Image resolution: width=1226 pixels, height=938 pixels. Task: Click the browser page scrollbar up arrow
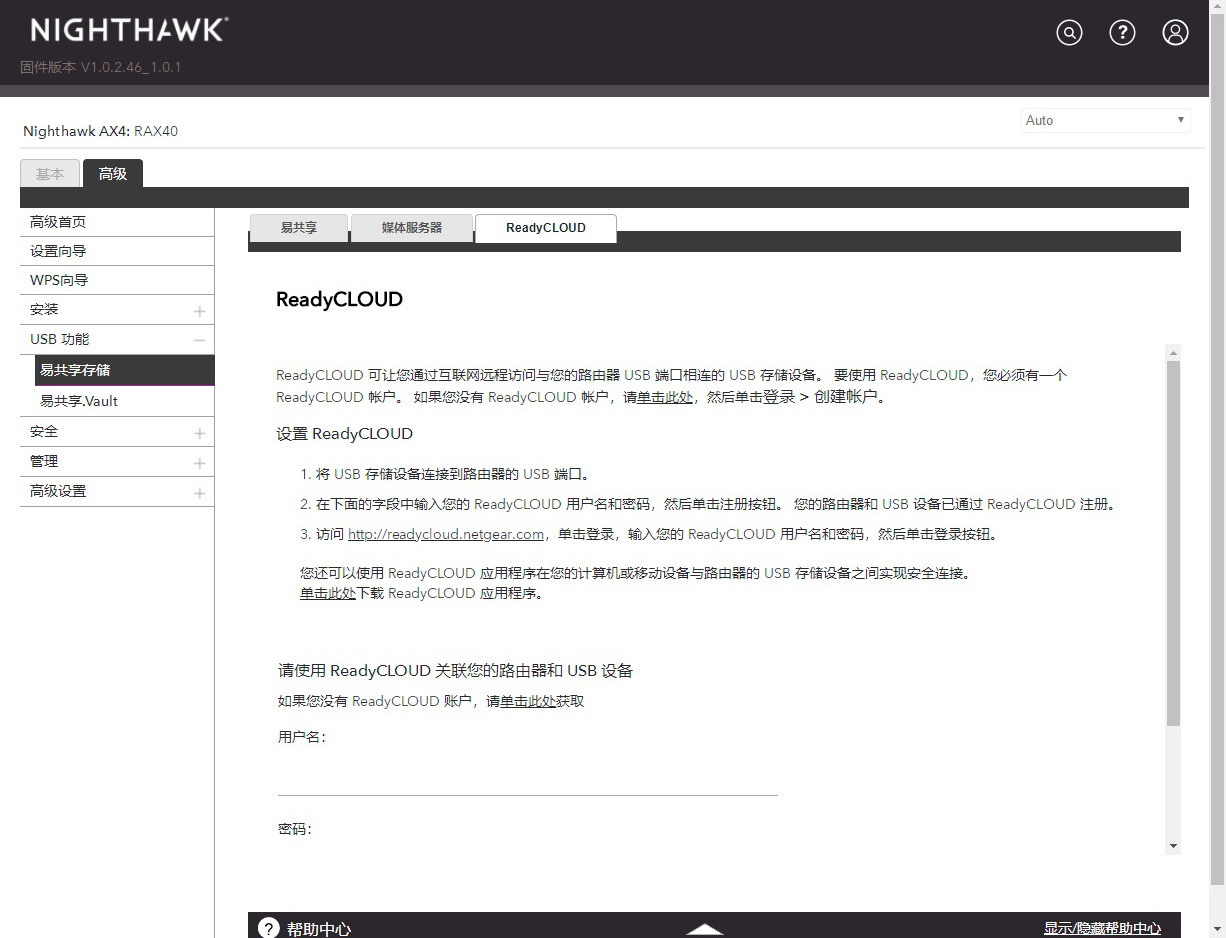(x=1217, y=8)
